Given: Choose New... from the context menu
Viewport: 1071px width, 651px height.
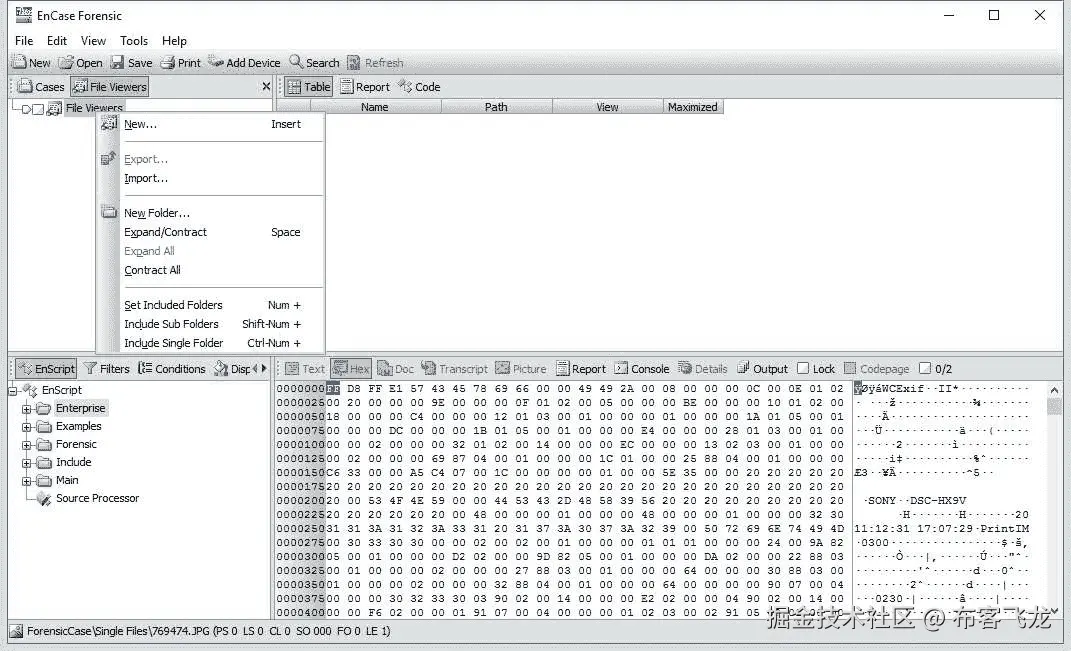Looking at the screenshot, I should (x=212, y=124).
